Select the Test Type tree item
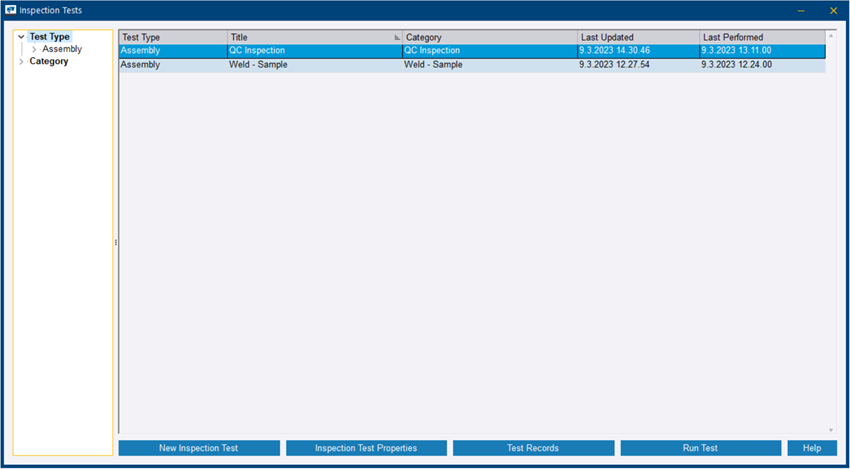Image resolution: width=850 pixels, height=470 pixels. coord(50,37)
